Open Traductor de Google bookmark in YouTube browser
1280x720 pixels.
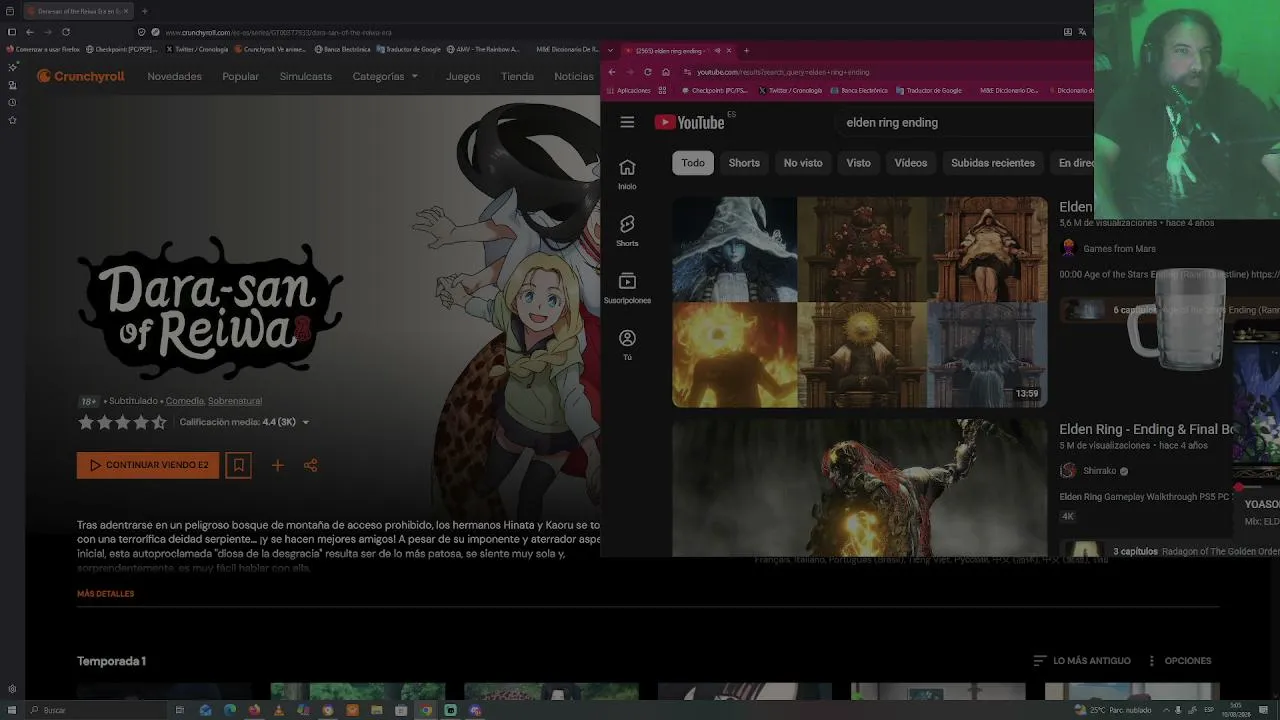point(929,90)
